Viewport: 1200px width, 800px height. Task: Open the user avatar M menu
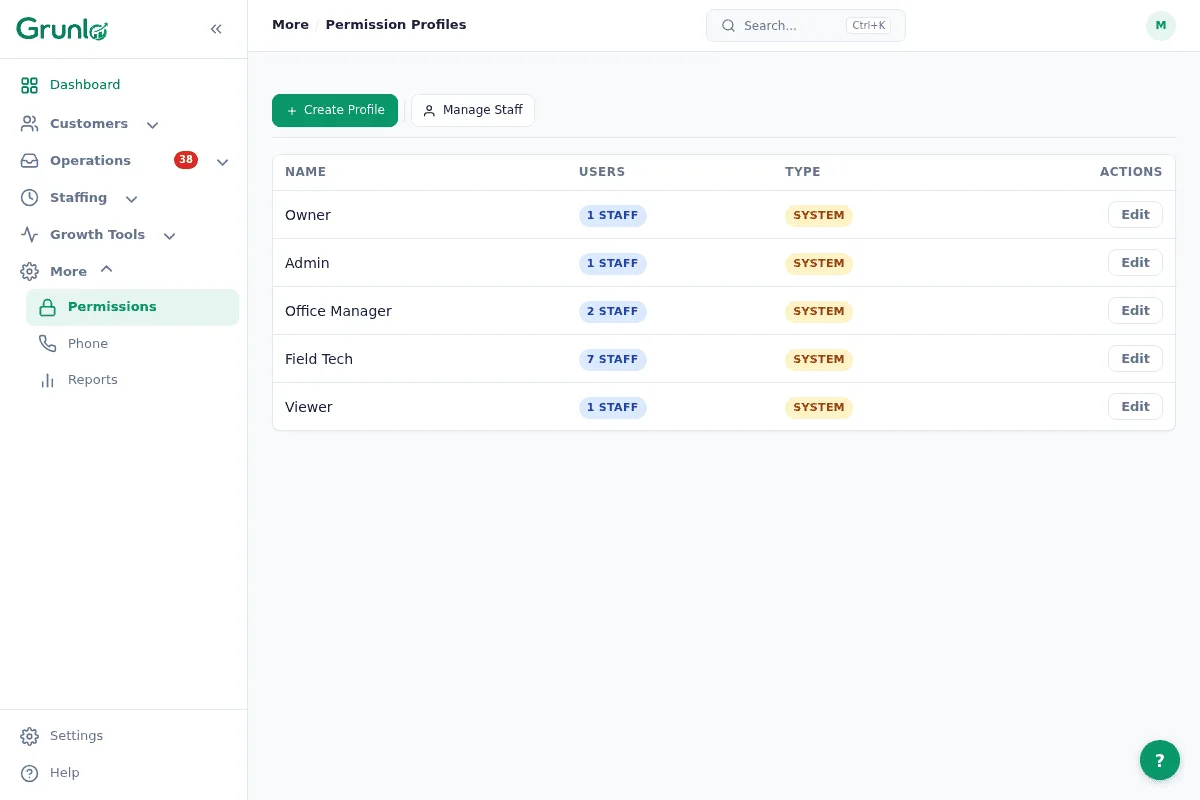1161,26
